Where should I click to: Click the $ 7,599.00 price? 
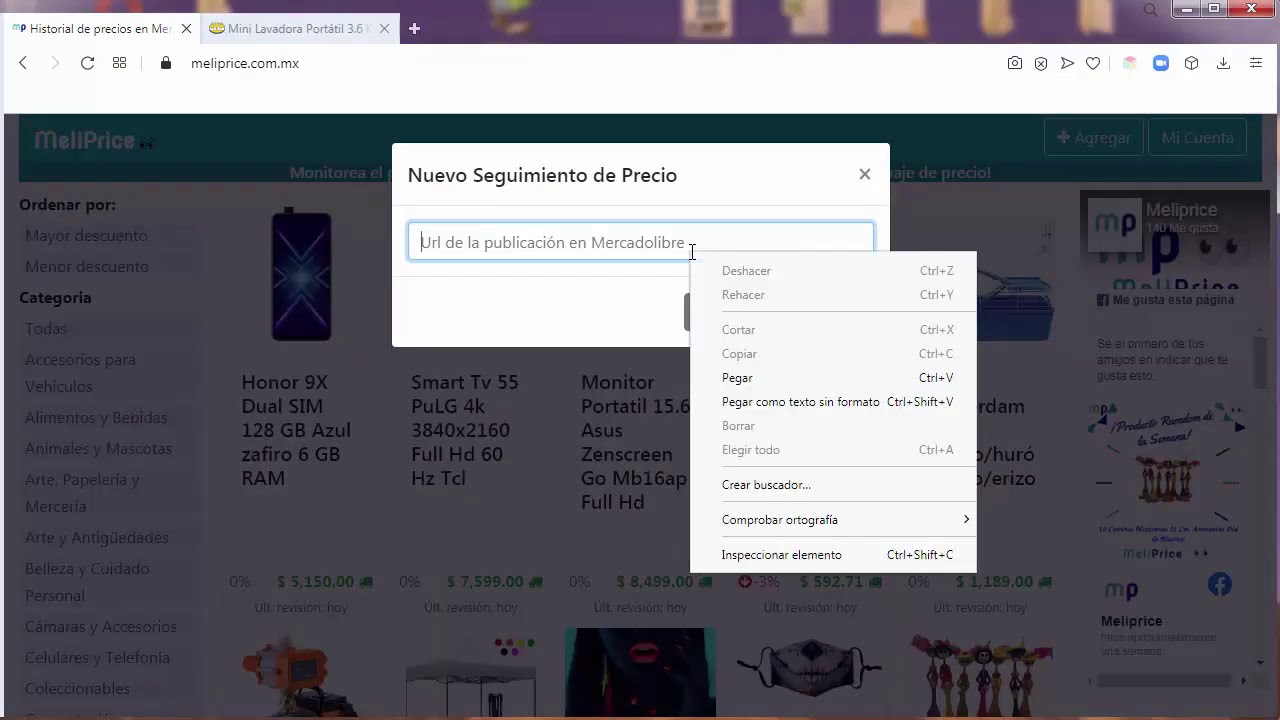(486, 582)
